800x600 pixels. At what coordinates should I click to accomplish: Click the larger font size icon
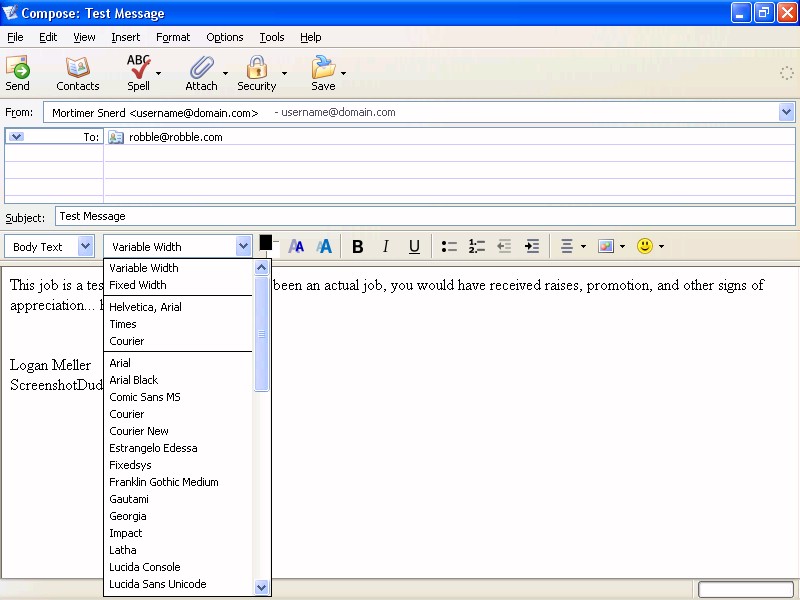324,247
